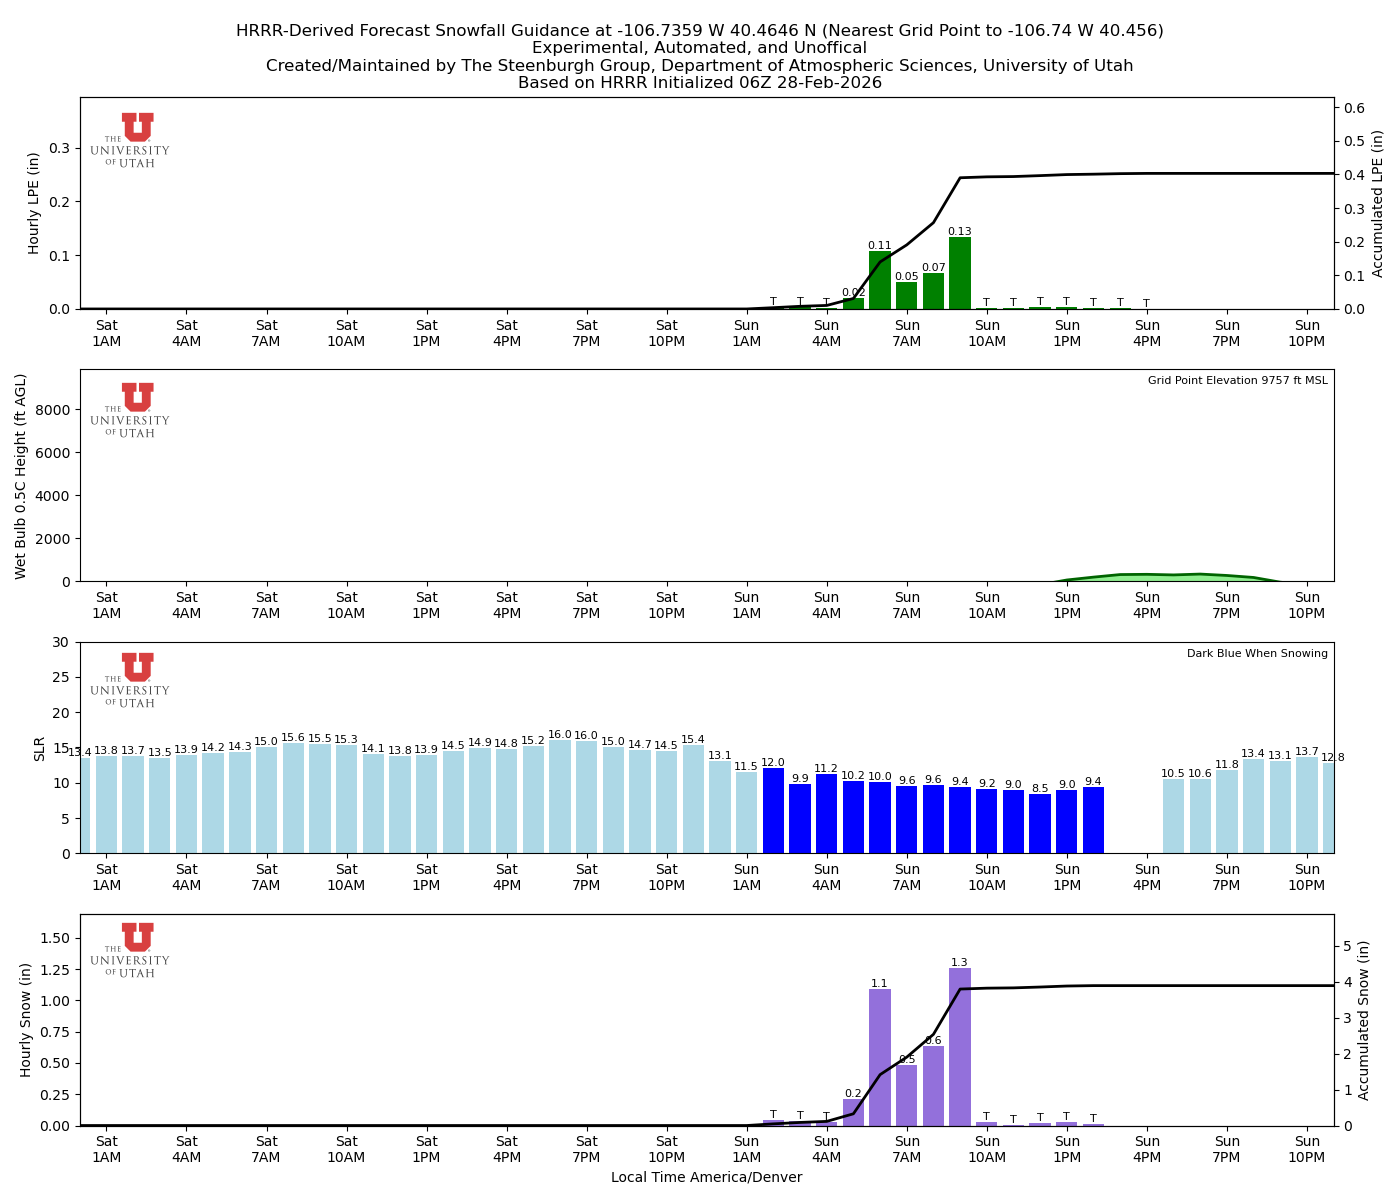
Task: Click the Based on HRRR Initialized 06Z text
Action: 700,83
